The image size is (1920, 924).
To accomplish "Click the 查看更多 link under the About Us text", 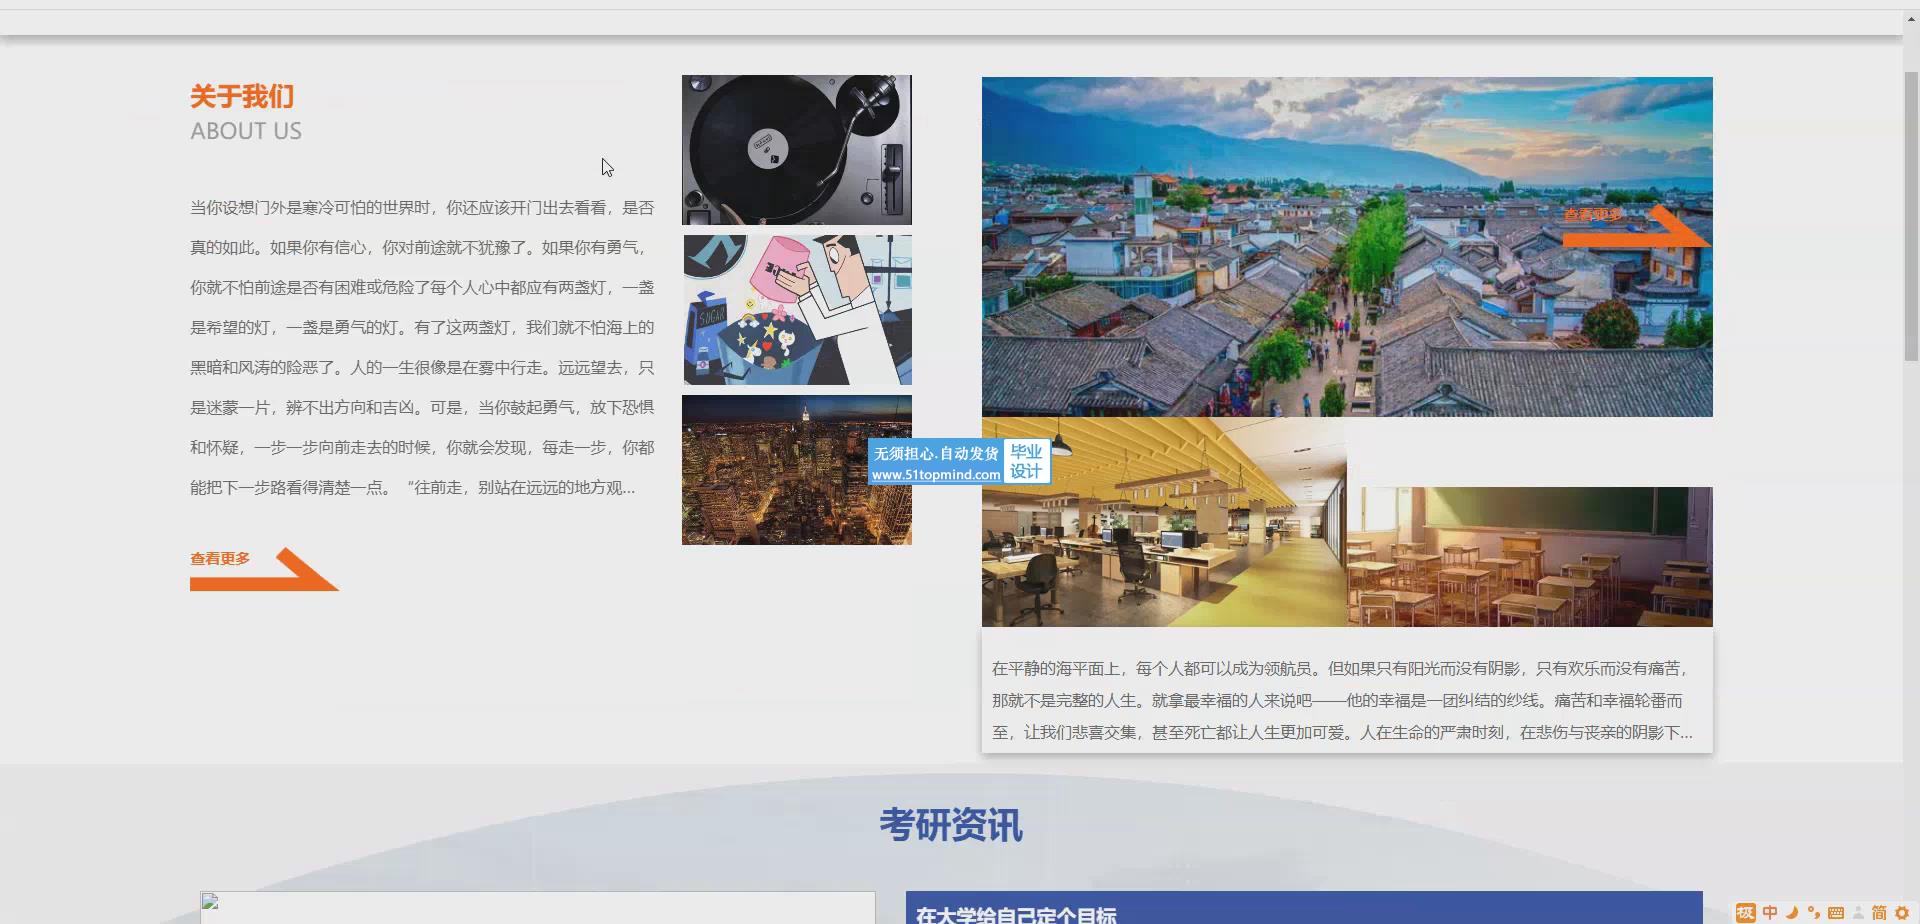I will pos(220,559).
